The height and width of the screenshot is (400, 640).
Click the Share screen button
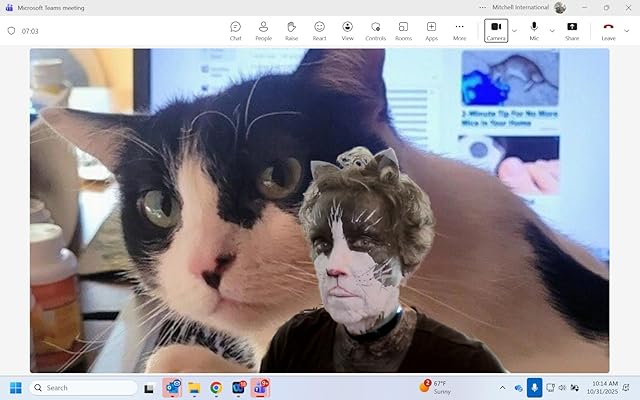coord(572,30)
